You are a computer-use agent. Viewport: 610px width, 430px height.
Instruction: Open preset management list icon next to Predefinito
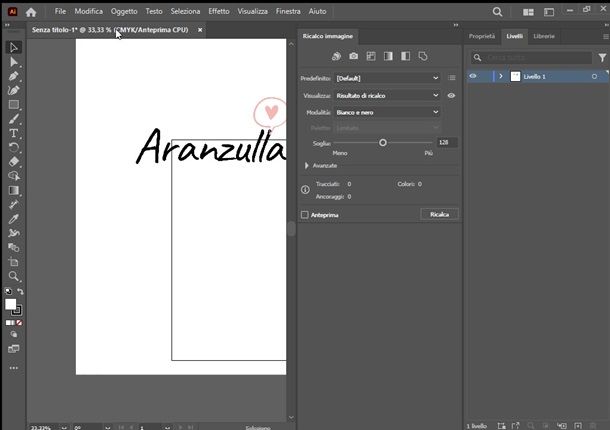pyautogui.click(x=452, y=78)
